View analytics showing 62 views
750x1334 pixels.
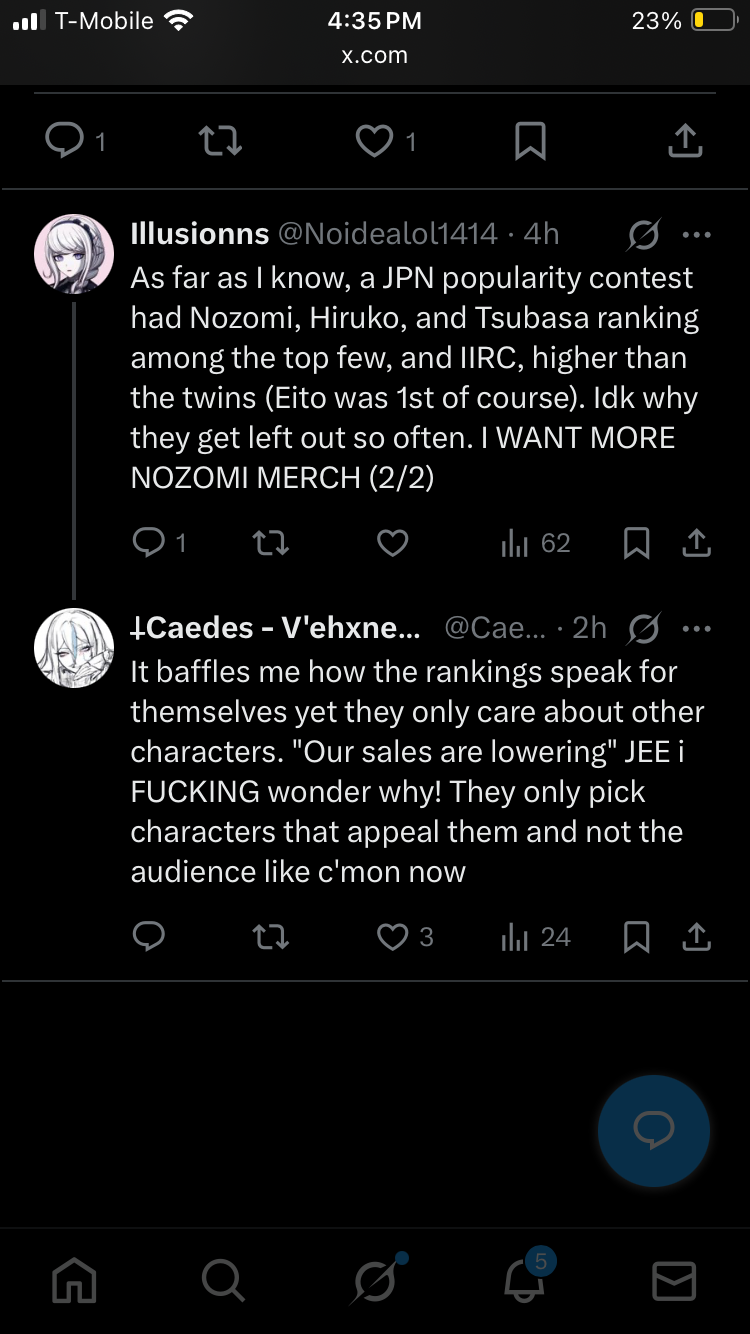click(x=535, y=543)
